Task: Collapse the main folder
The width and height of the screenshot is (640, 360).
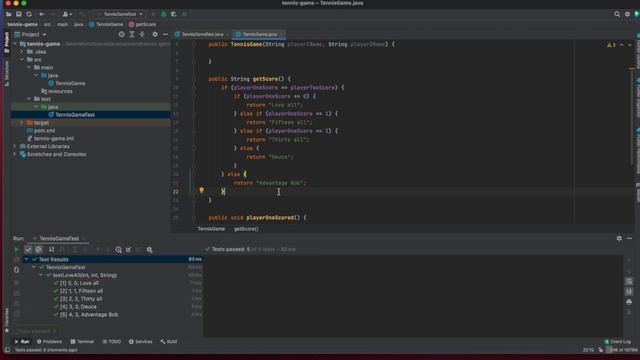Action: click(x=29, y=67)
